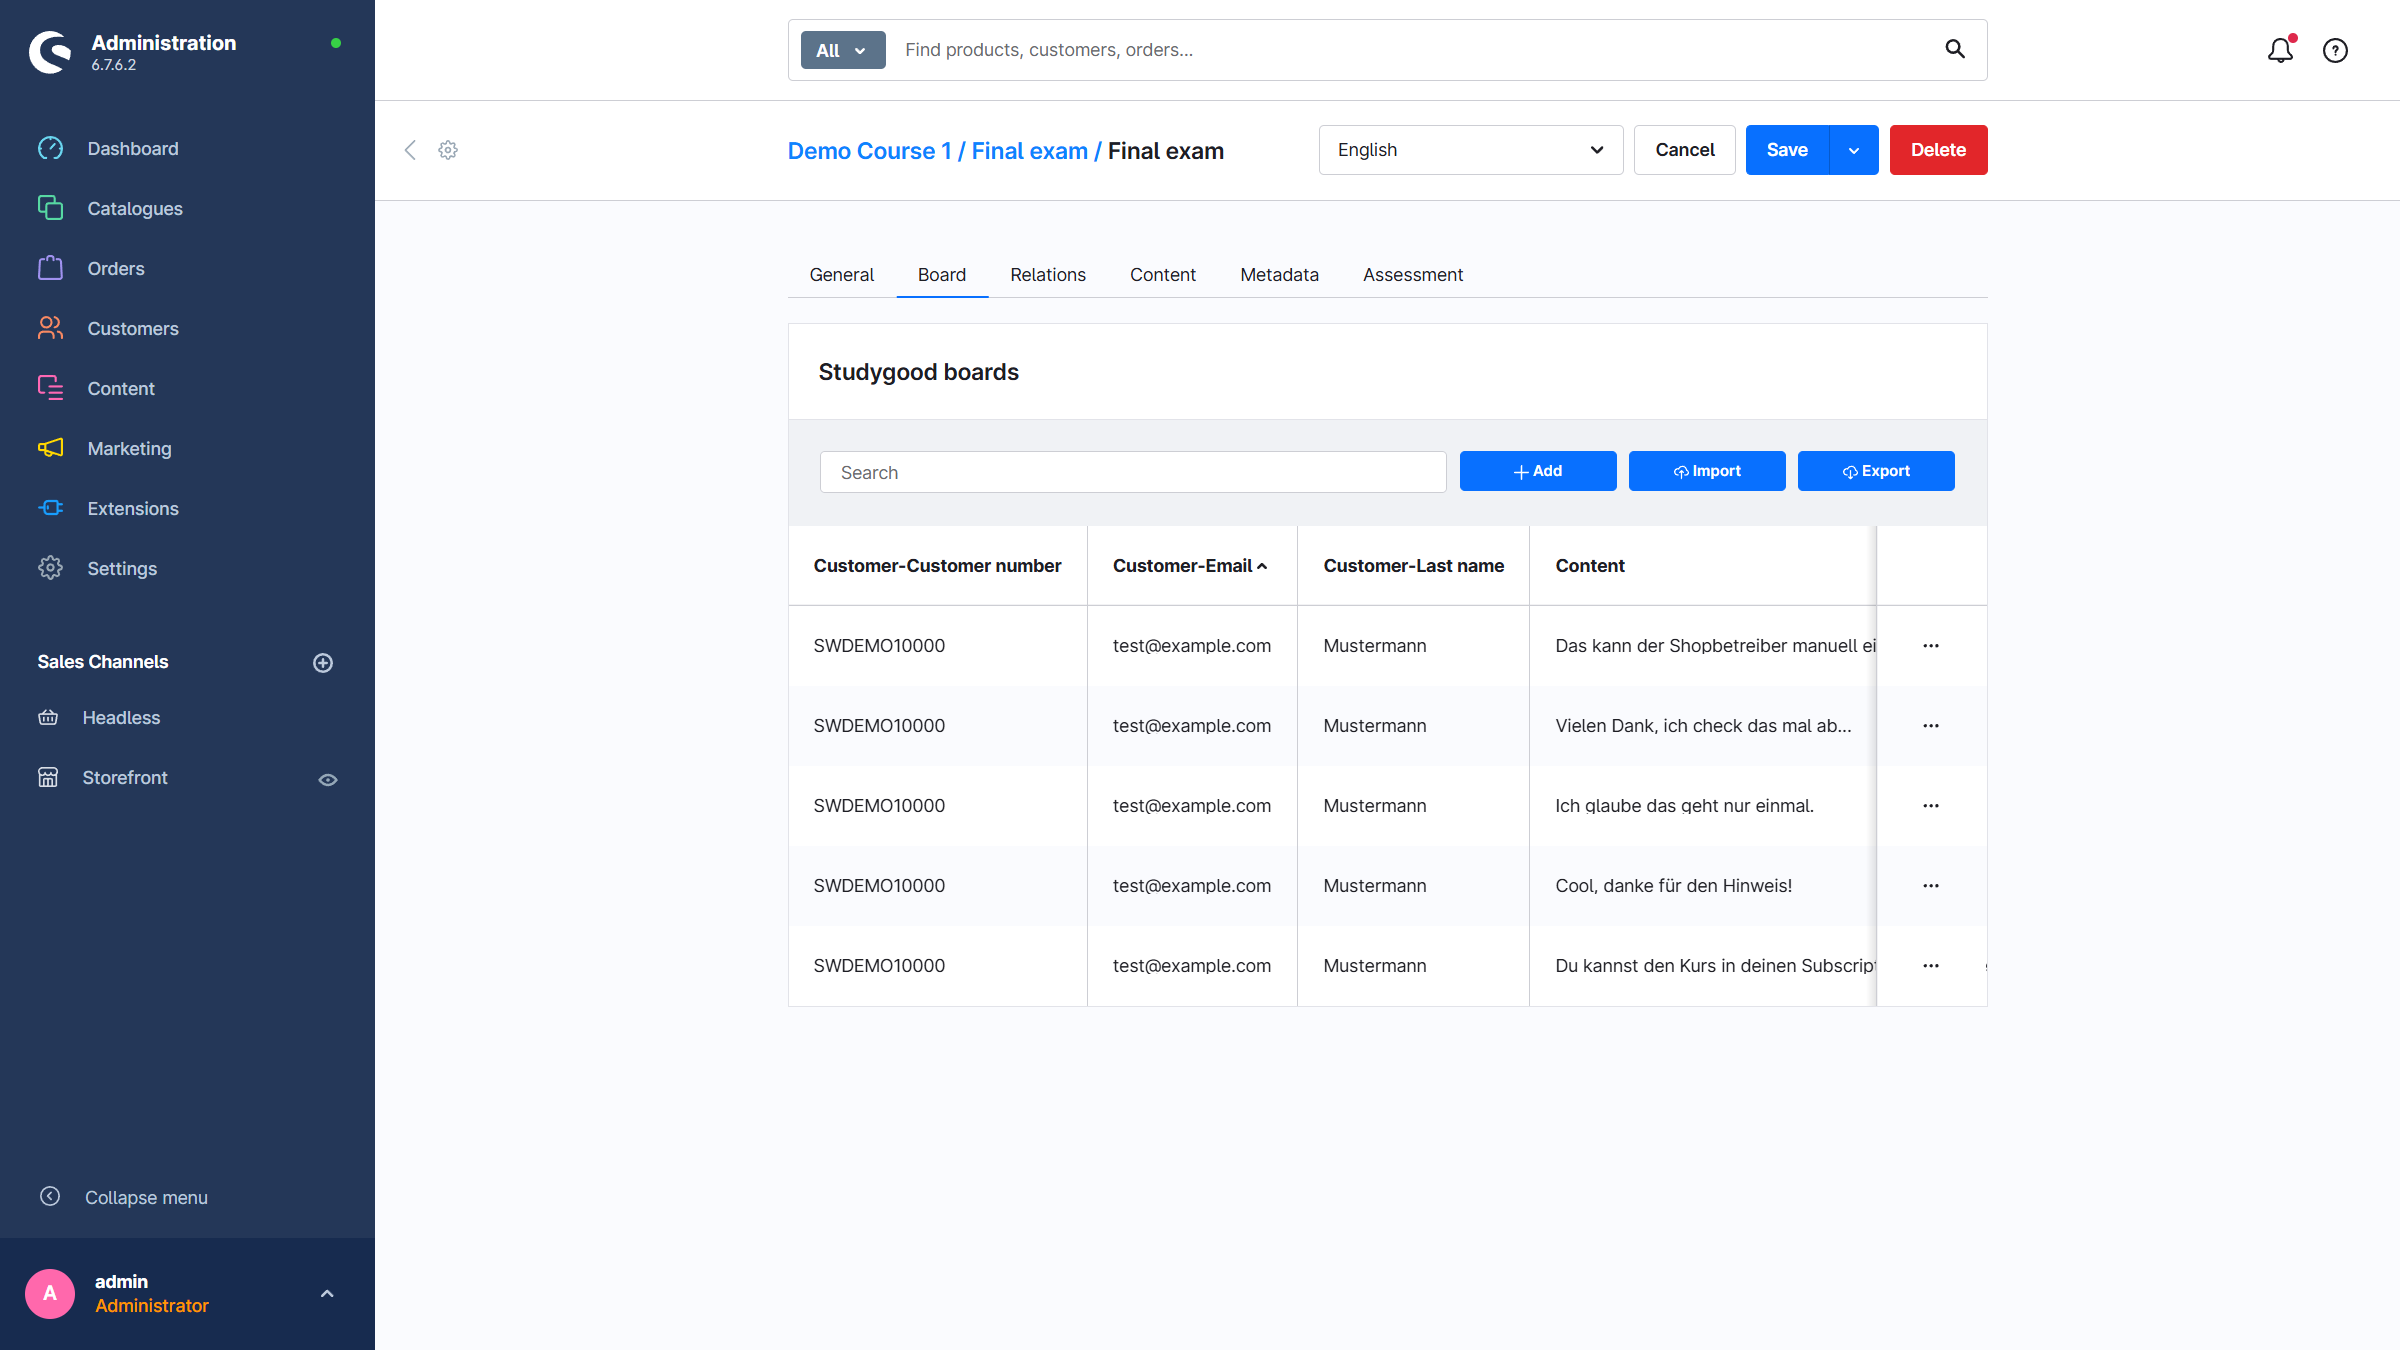Expand the admin user menu
Screen dimensions: 2400x1350
coord(327,1293)
